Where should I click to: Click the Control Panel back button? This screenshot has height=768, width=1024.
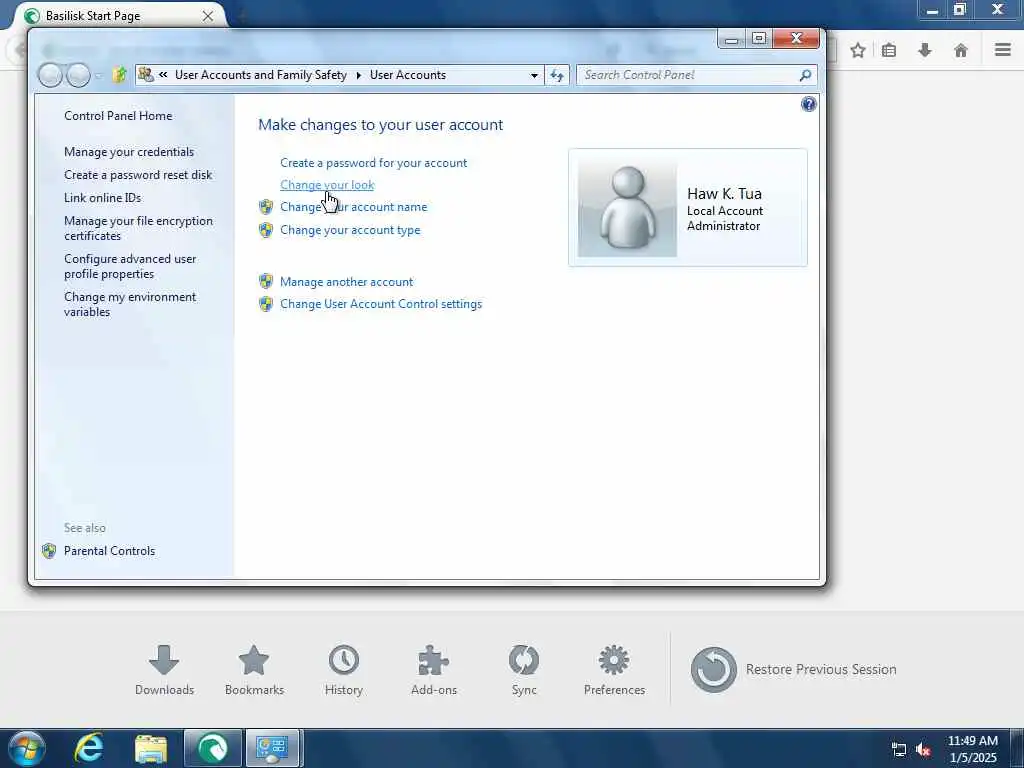50,75
